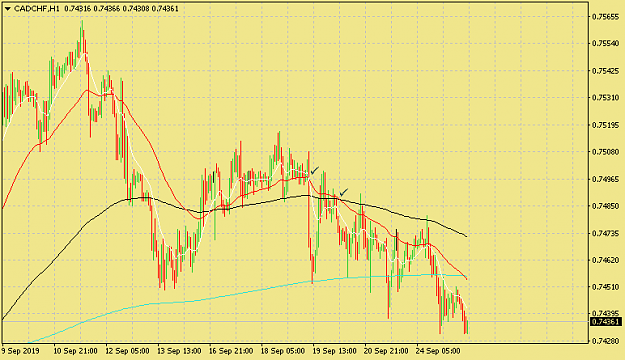This screenshot has height=360, width=625.
Task: Select the 0.74361 current price label
Action: (x=606, y=322)
